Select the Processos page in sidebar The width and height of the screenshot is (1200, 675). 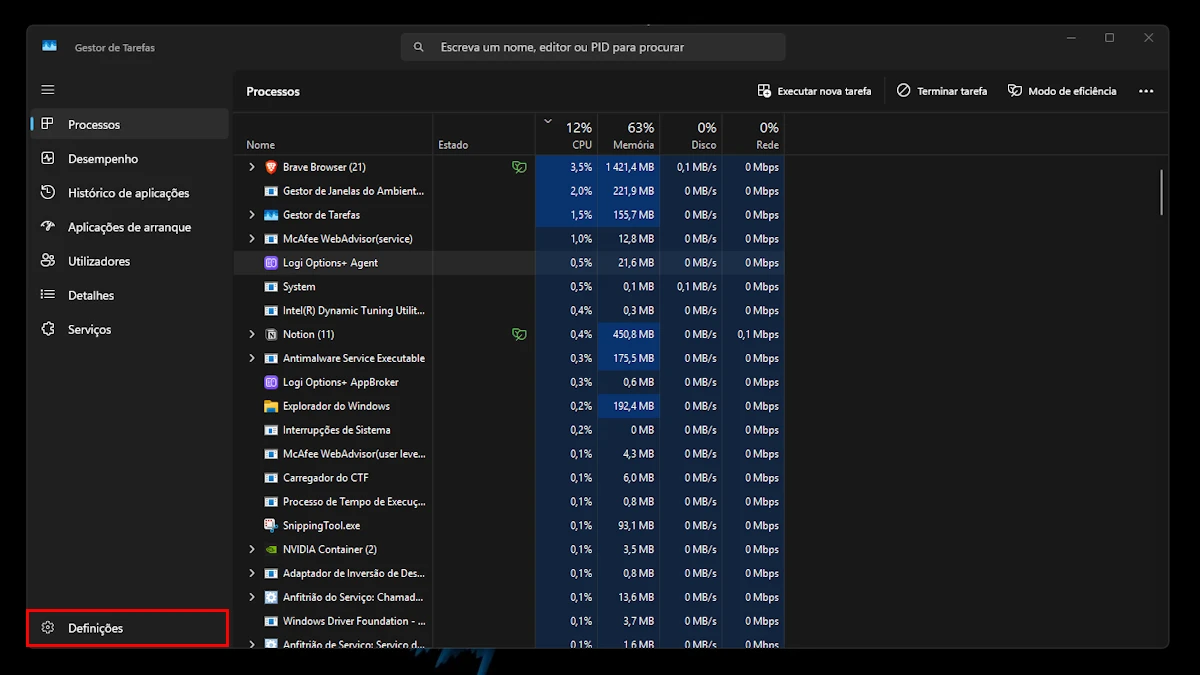(x=93, y=125)
